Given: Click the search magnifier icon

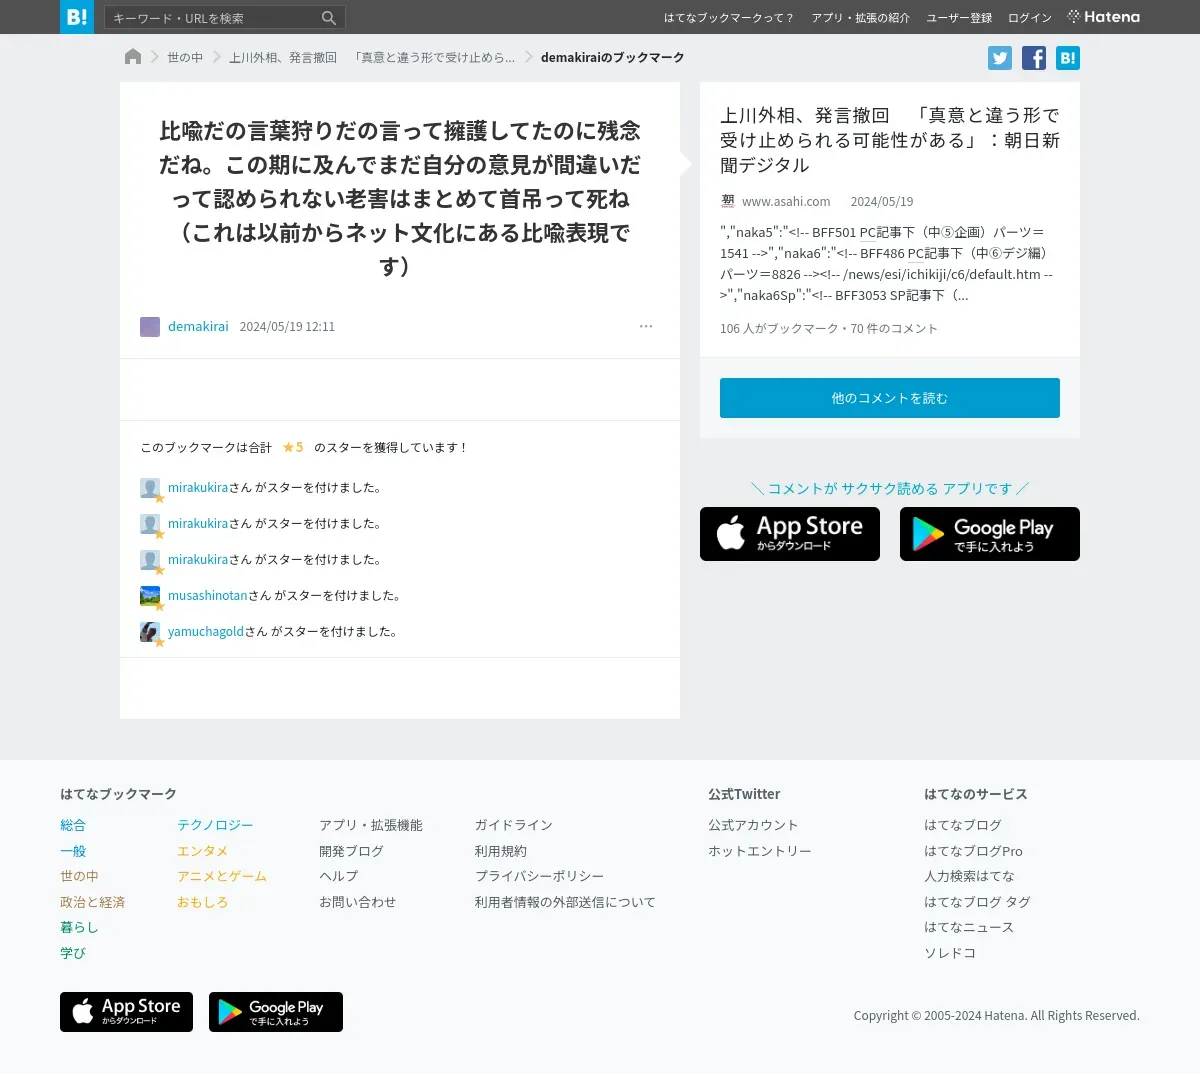Looking at the screenshot, I should click(x=329, y=18).
